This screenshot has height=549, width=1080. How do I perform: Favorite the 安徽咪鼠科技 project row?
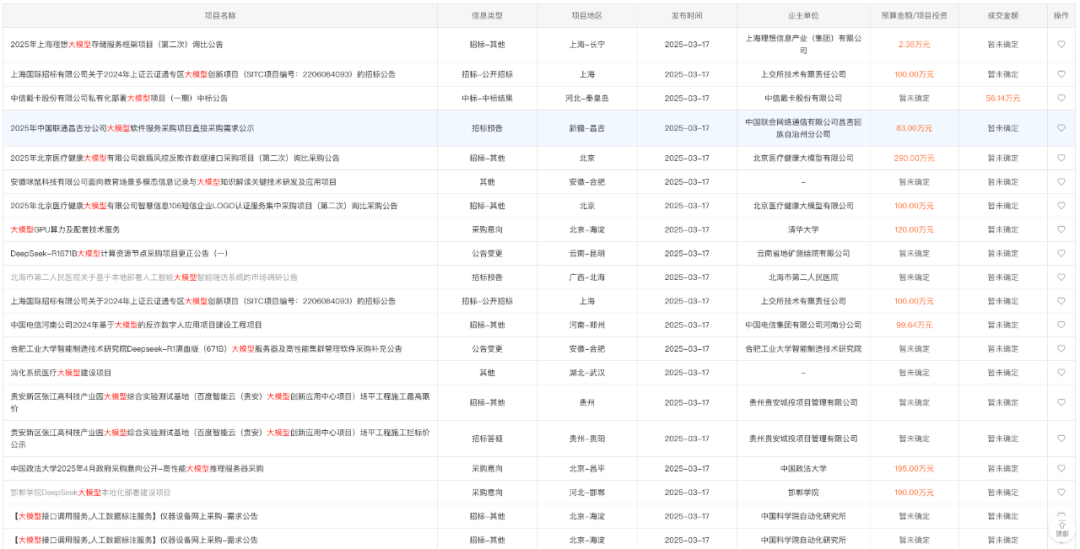pyautogui.click(x=1061, y=182)
